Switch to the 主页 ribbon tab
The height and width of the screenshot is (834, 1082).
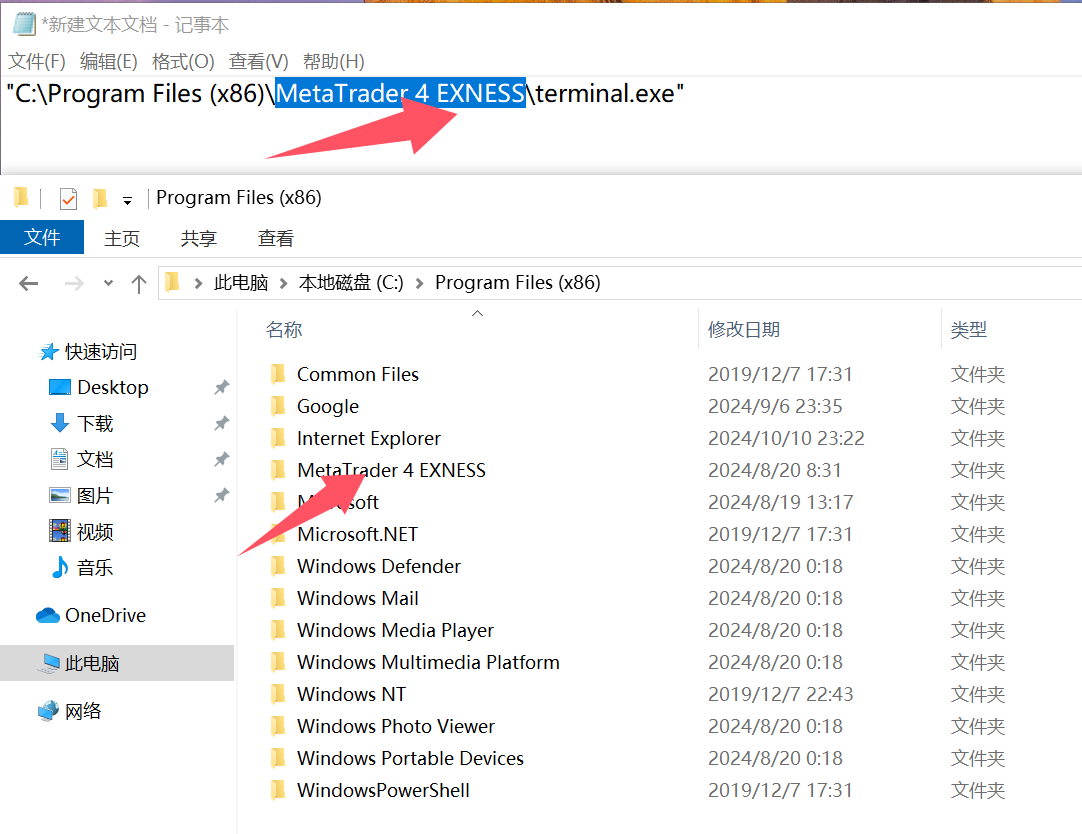click(x=122, y=238)
